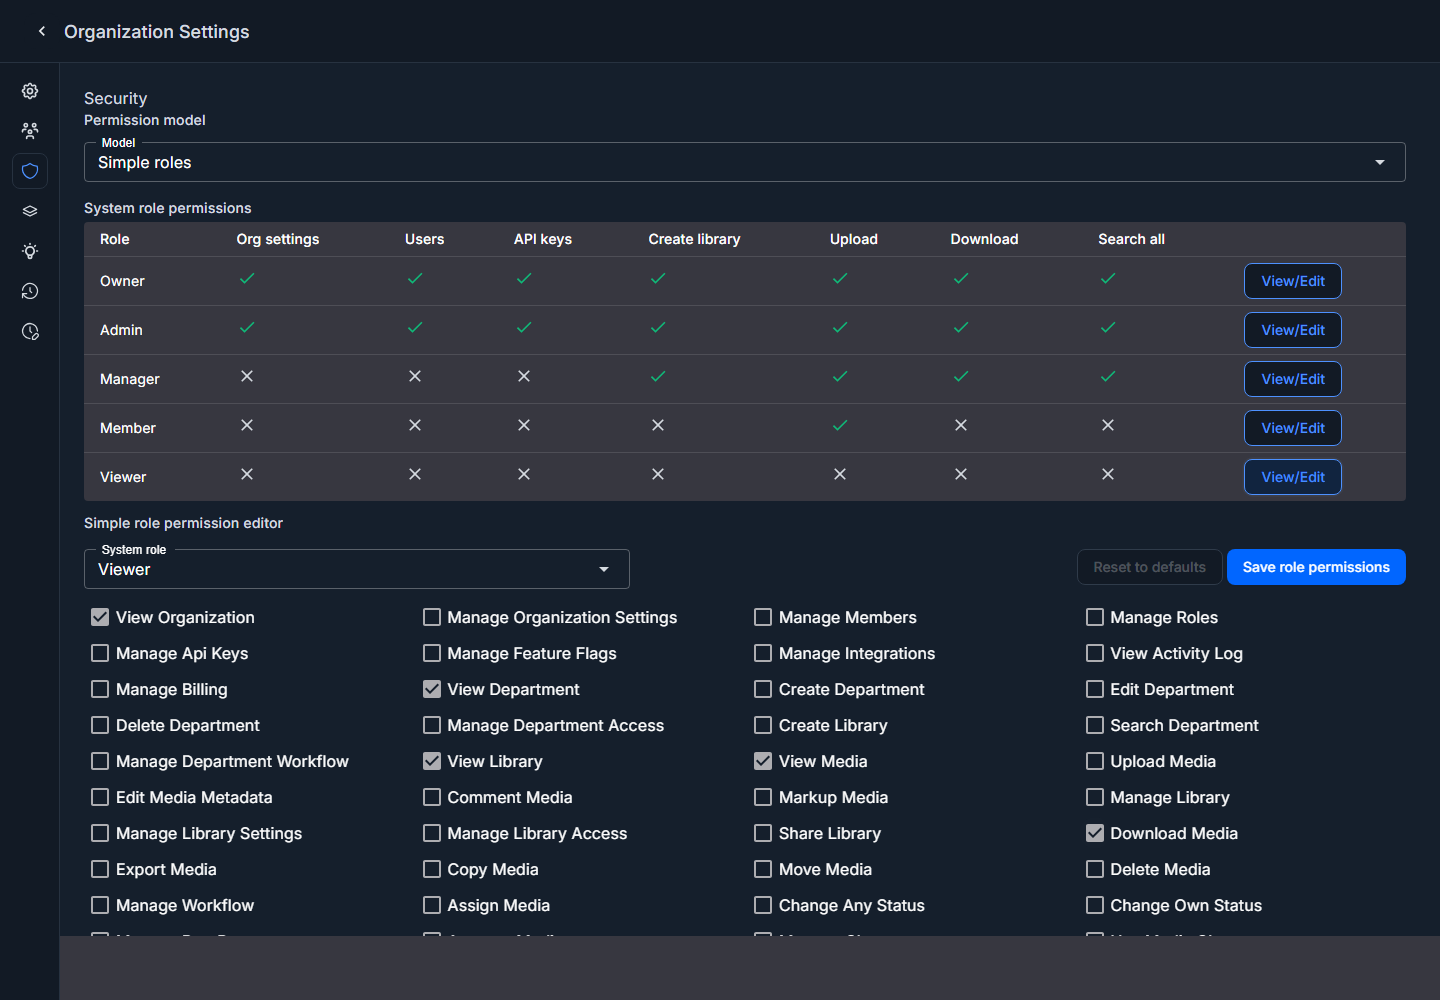Enable the Manage Api Keys checkbox
The image size is (1440, 1000).
(100, 653)
